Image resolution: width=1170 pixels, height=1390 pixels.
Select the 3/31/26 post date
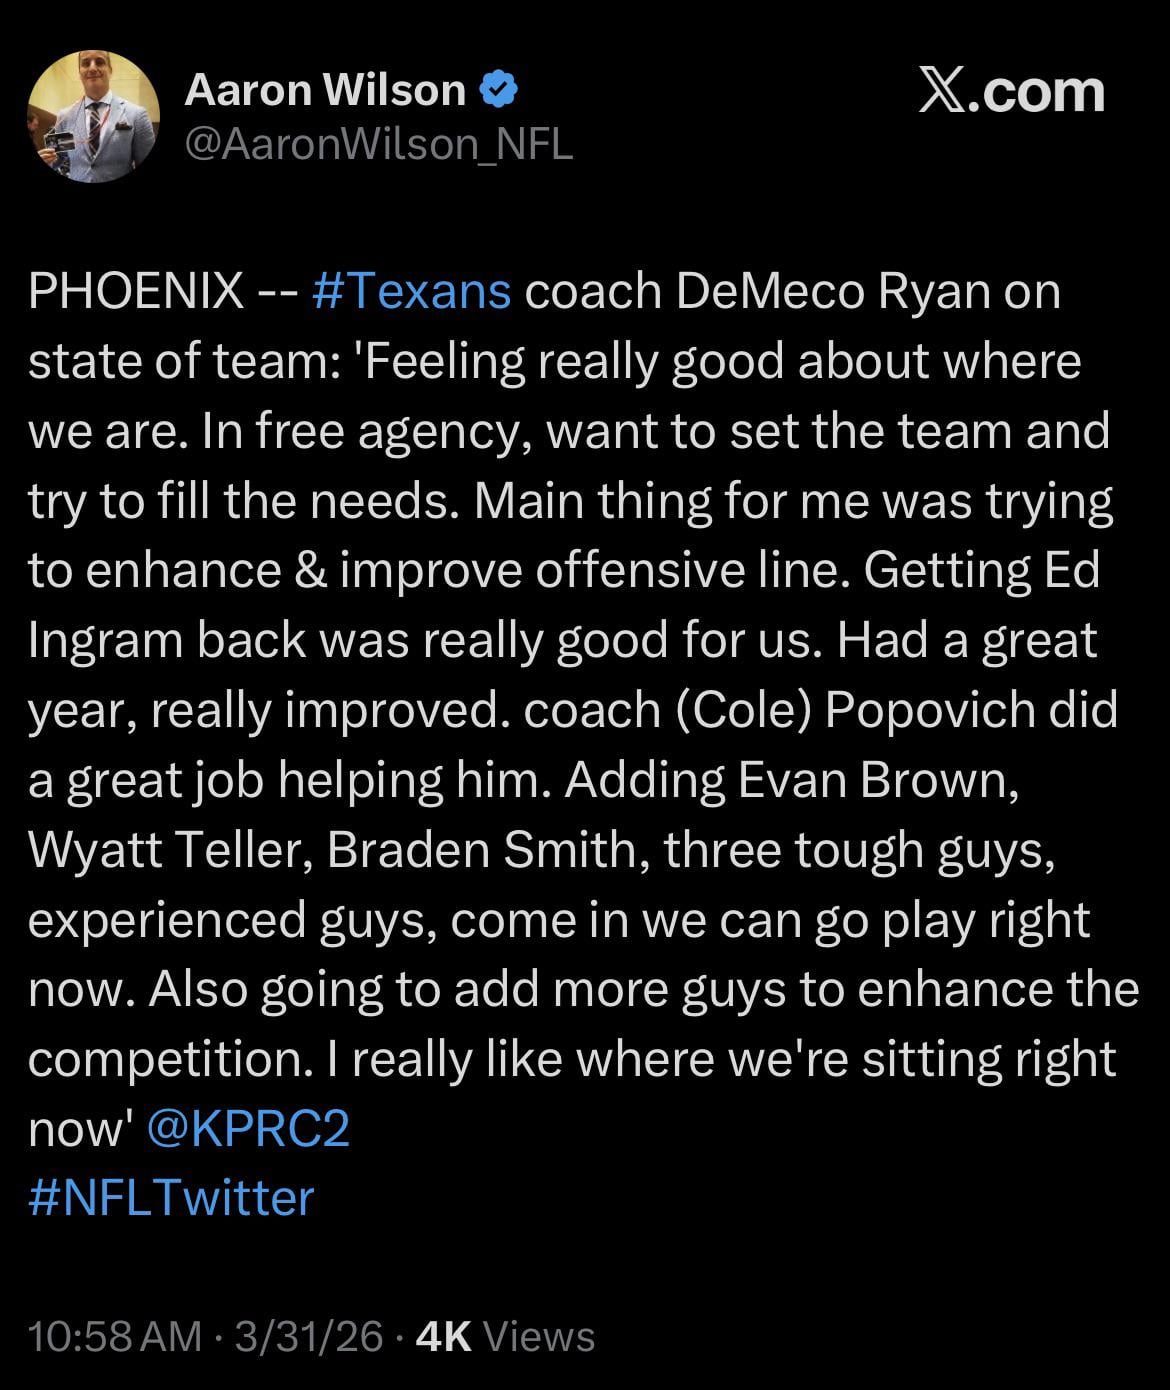tap(308, 1336)
